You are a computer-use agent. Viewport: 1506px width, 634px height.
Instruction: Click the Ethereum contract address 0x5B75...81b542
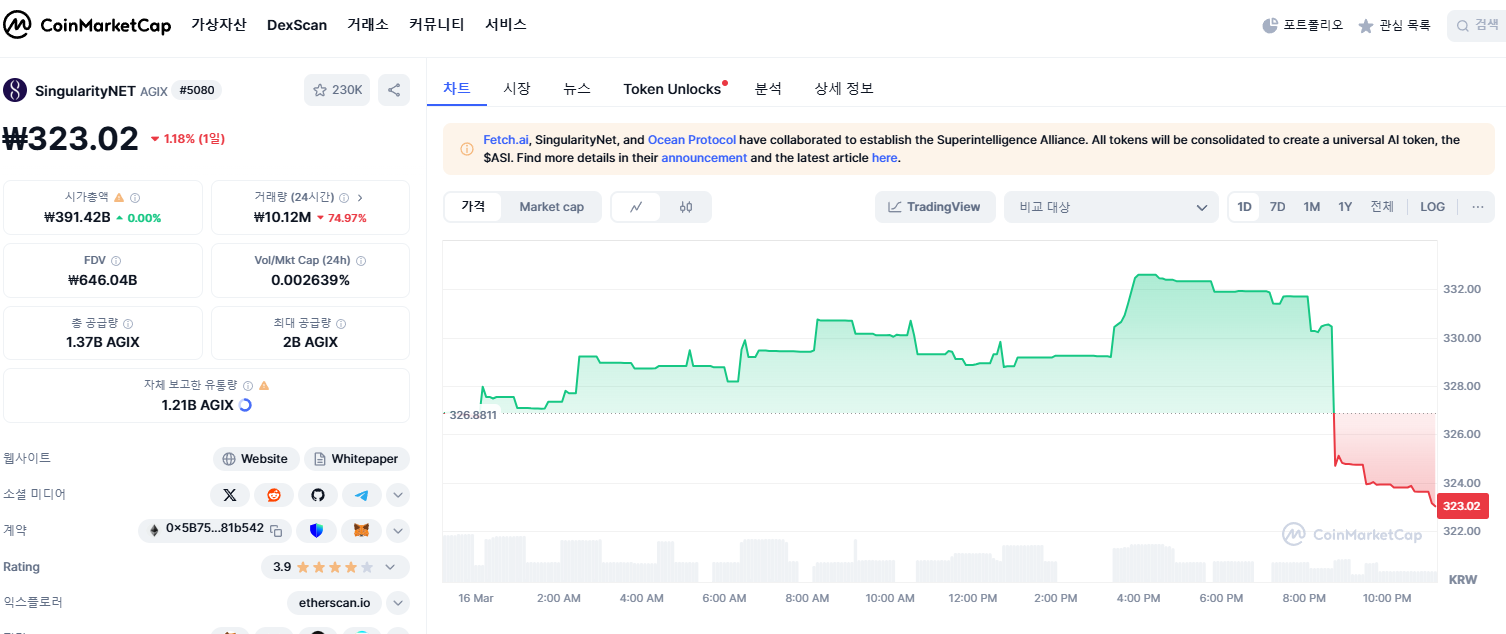click(215, 529)
